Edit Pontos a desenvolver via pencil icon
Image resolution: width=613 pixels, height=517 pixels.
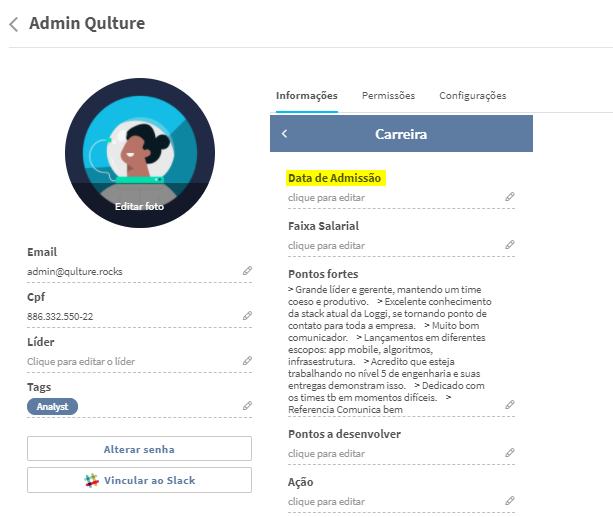[x=510, y=453]
